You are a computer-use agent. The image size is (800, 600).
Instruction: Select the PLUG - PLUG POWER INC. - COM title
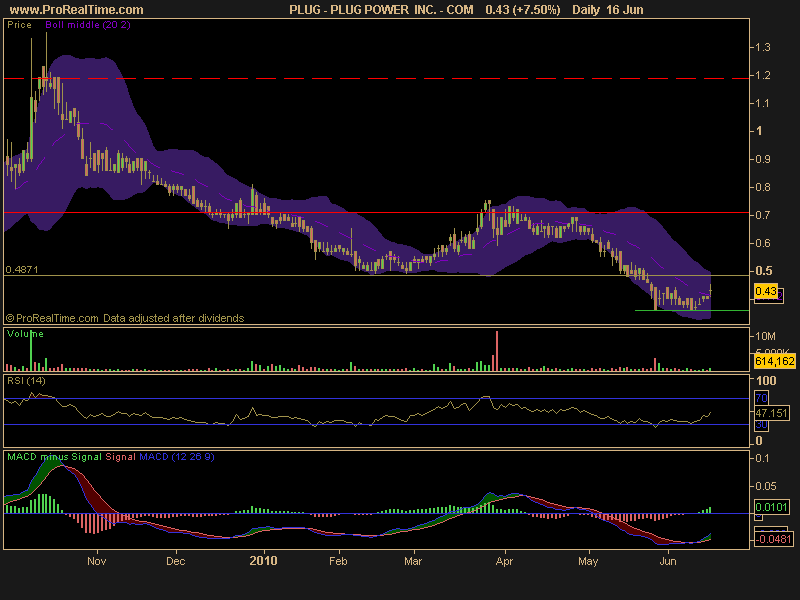pyautogui.click(x=381, y=10)
